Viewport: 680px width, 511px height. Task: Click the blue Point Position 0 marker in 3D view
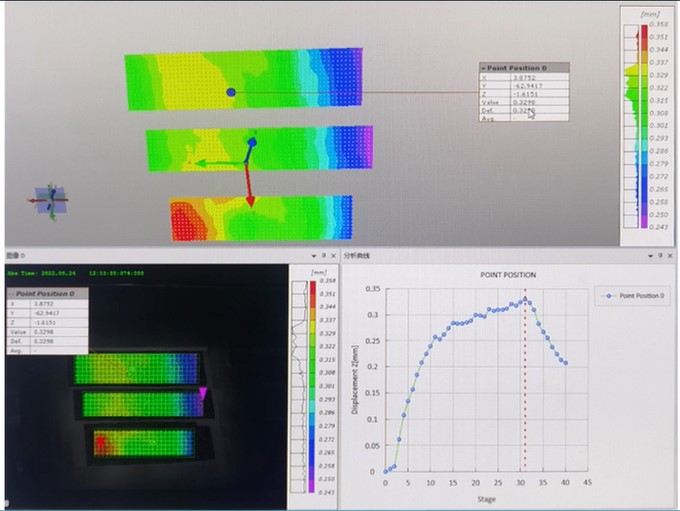point(231,92)
